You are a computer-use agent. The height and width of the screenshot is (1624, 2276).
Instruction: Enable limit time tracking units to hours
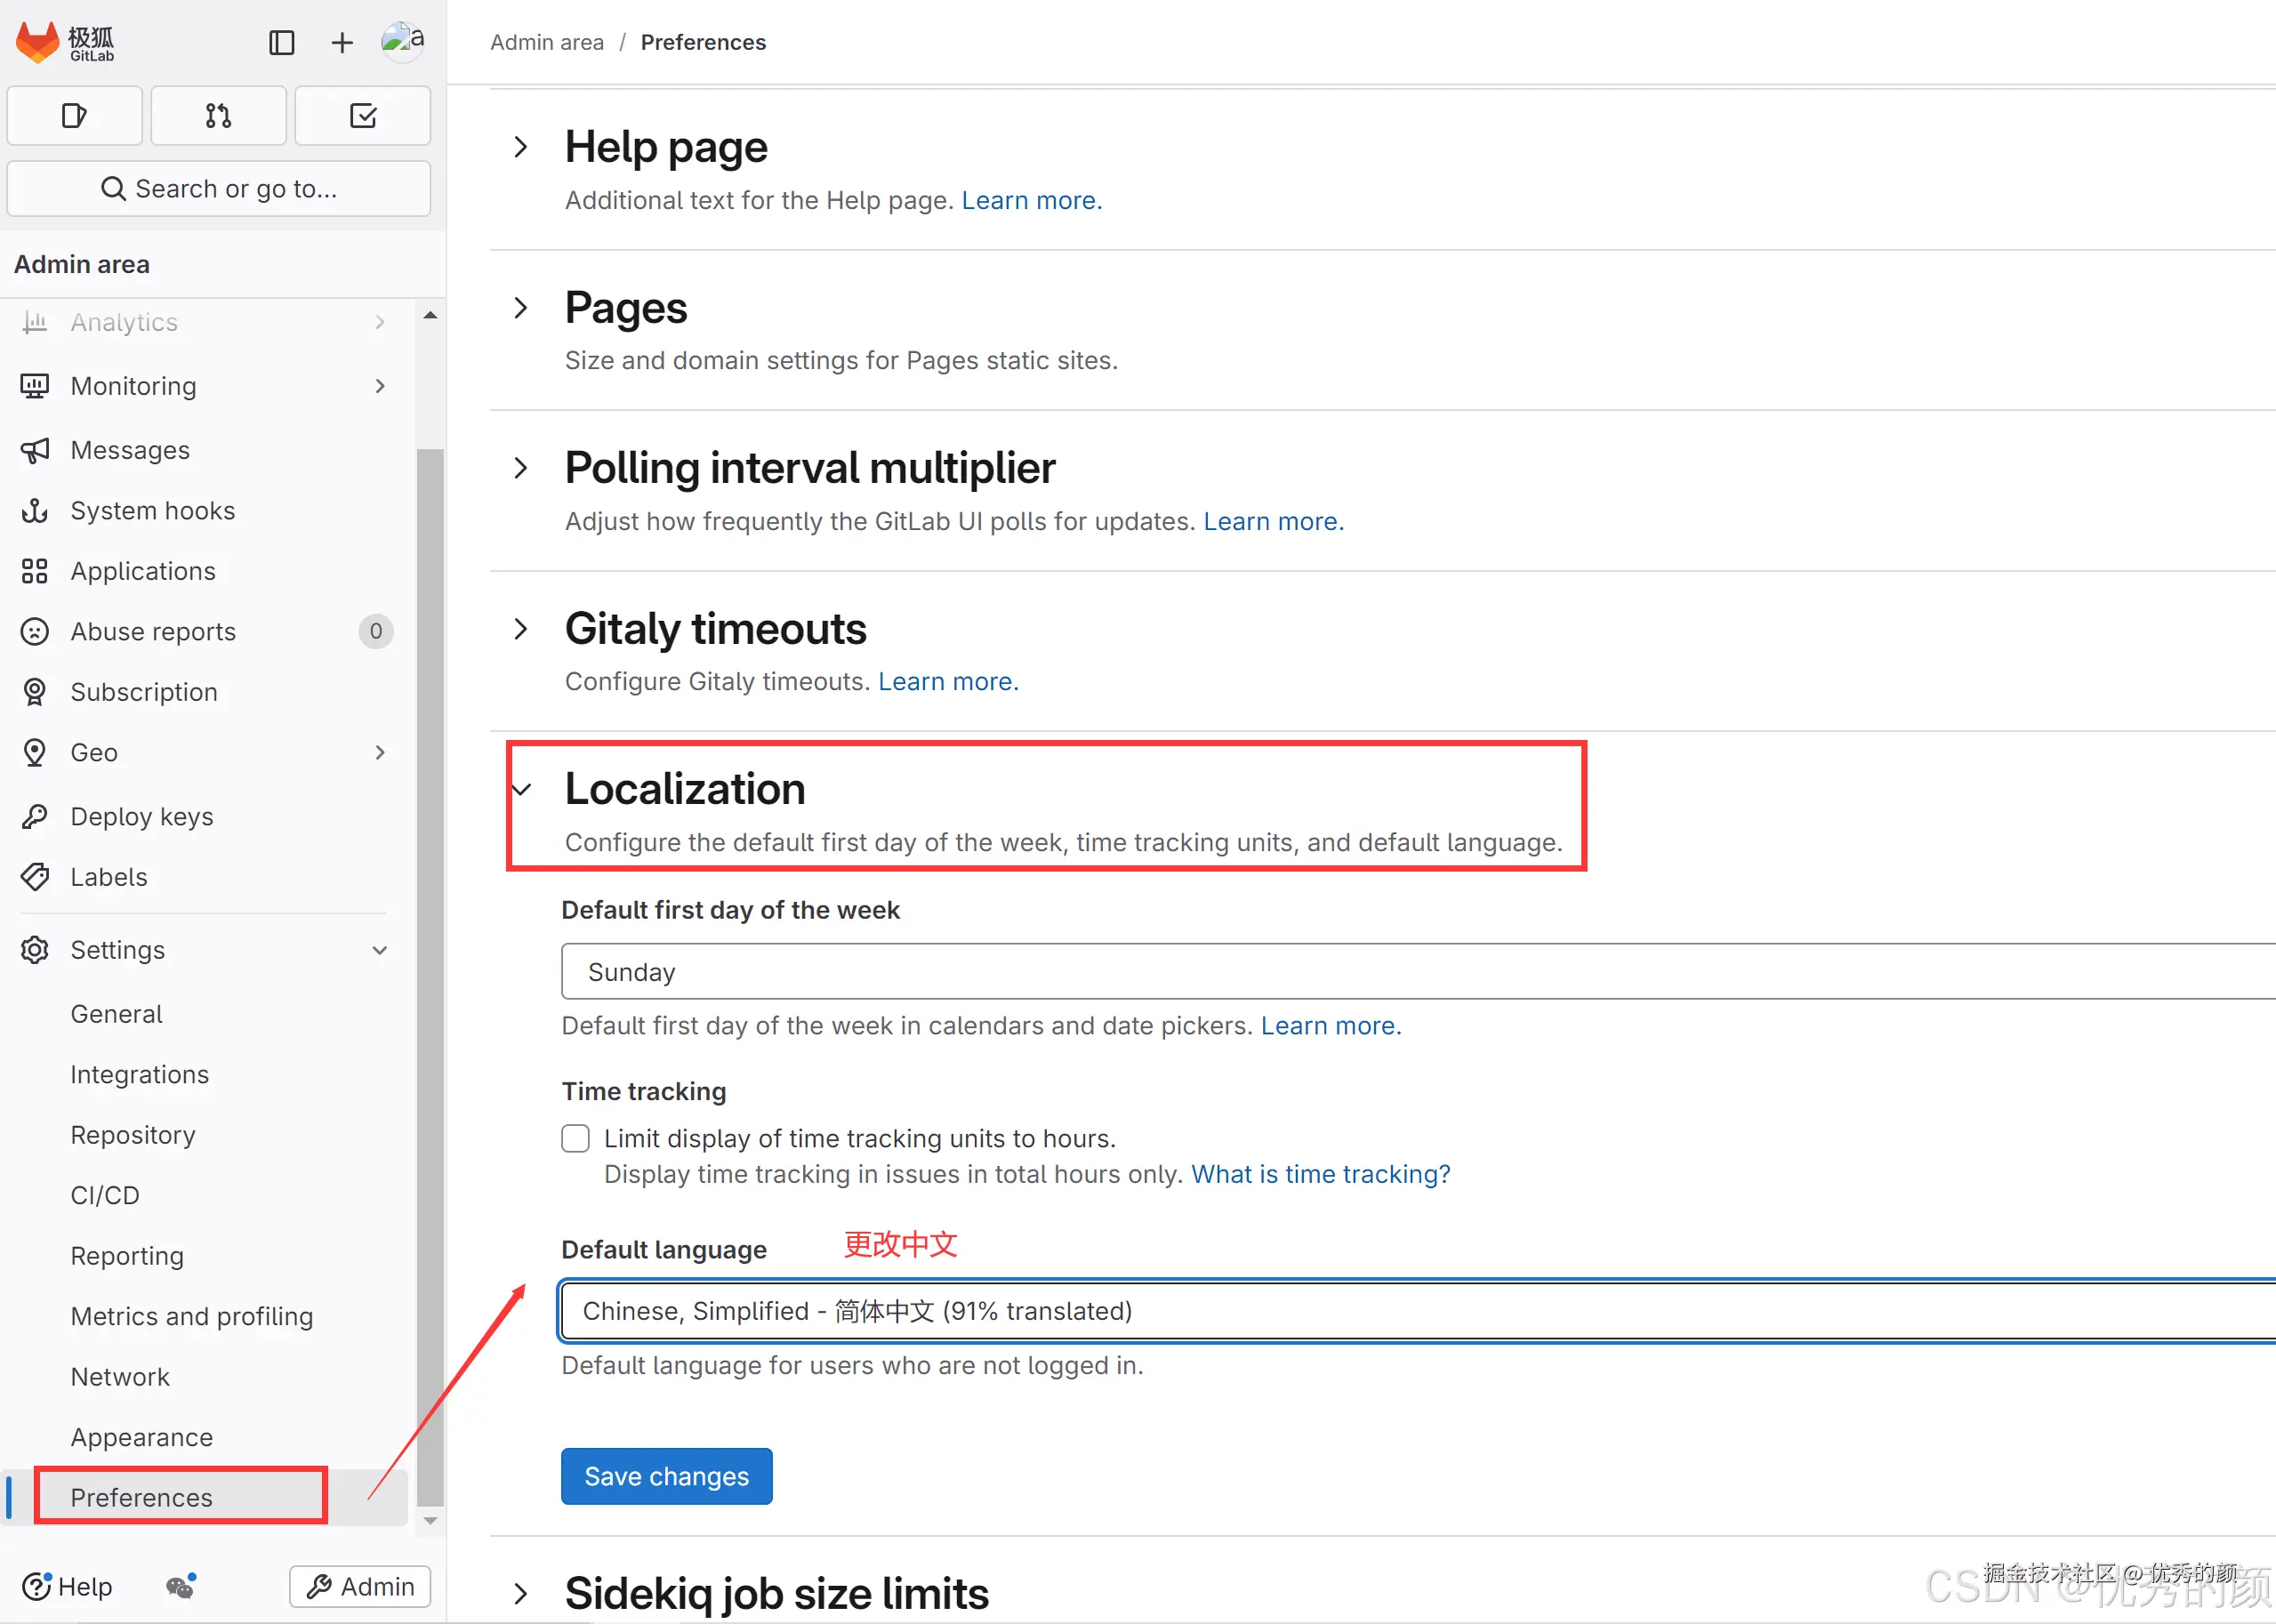575,1138
